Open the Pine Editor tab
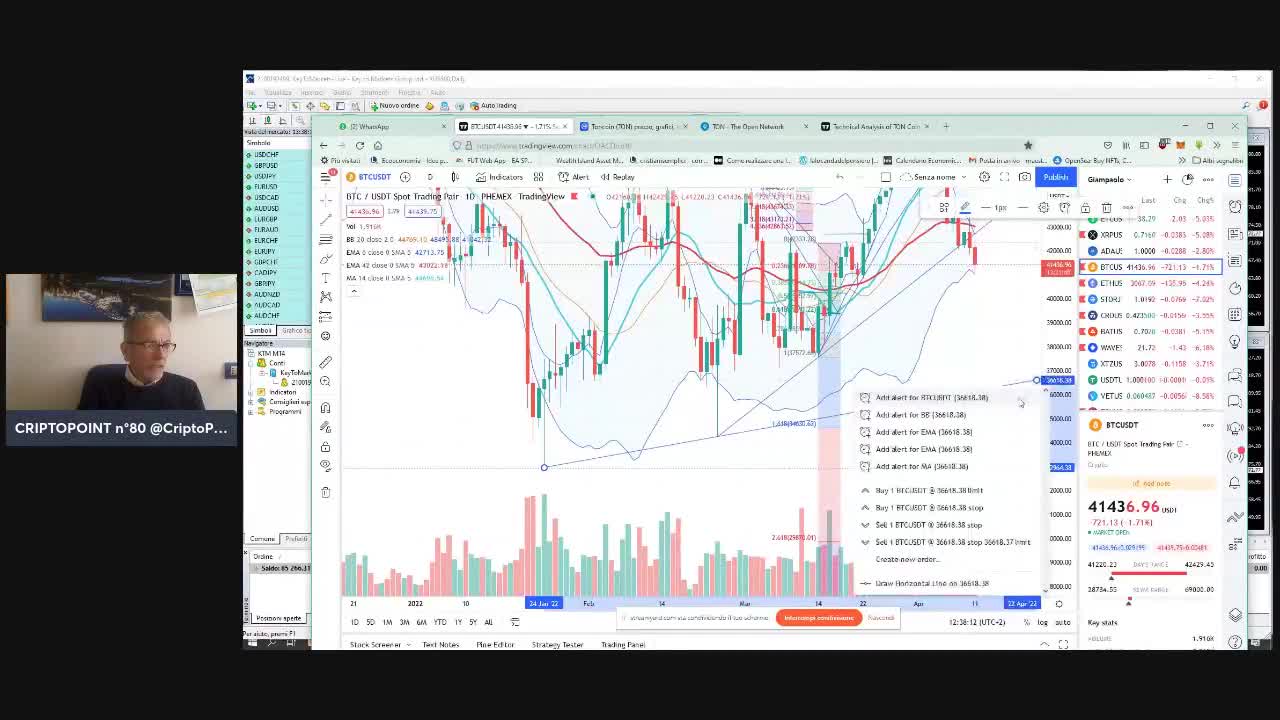Viewport: 1280px width, 720px height. coord(495,645)
